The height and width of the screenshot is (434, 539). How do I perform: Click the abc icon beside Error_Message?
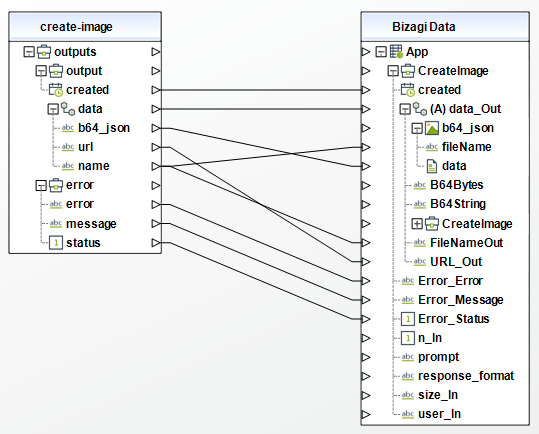pos(408,300)
